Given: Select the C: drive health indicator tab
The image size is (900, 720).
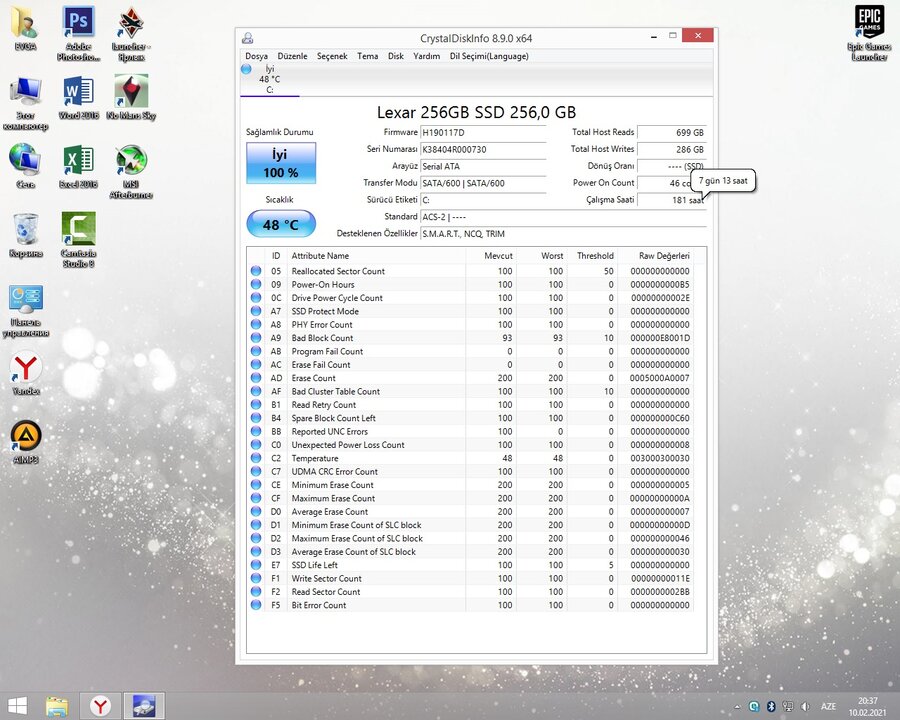Looking at the screenshot, I should (269, 79).
